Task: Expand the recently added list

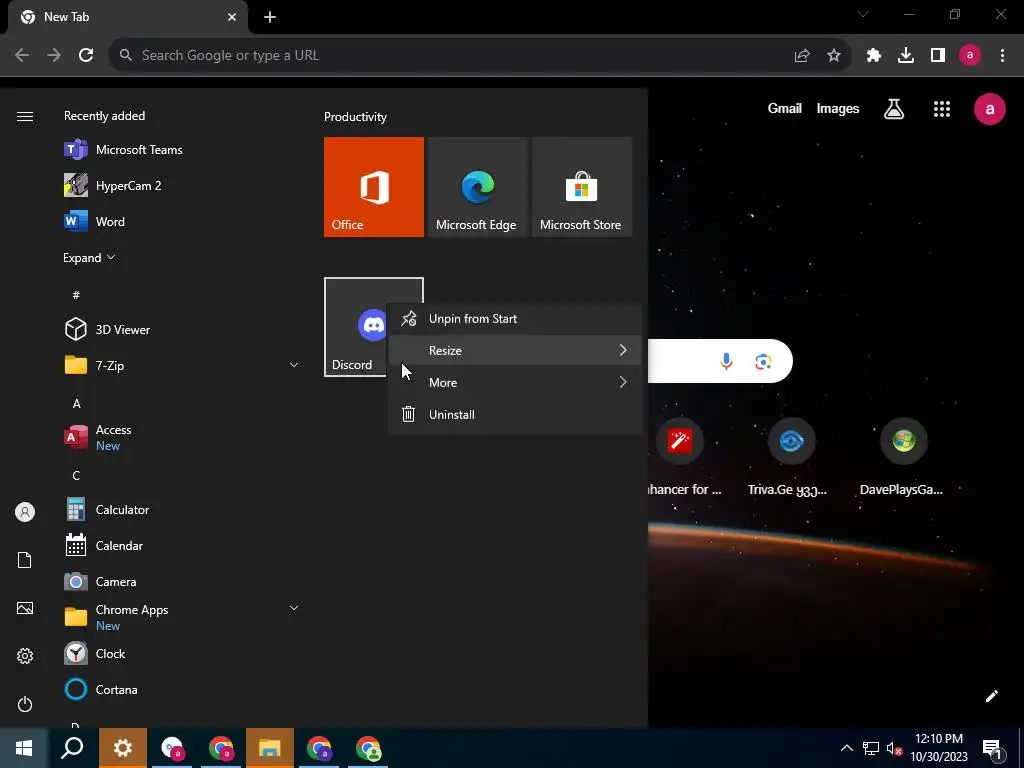Action: pyautogui.click(x=89, y=258)
